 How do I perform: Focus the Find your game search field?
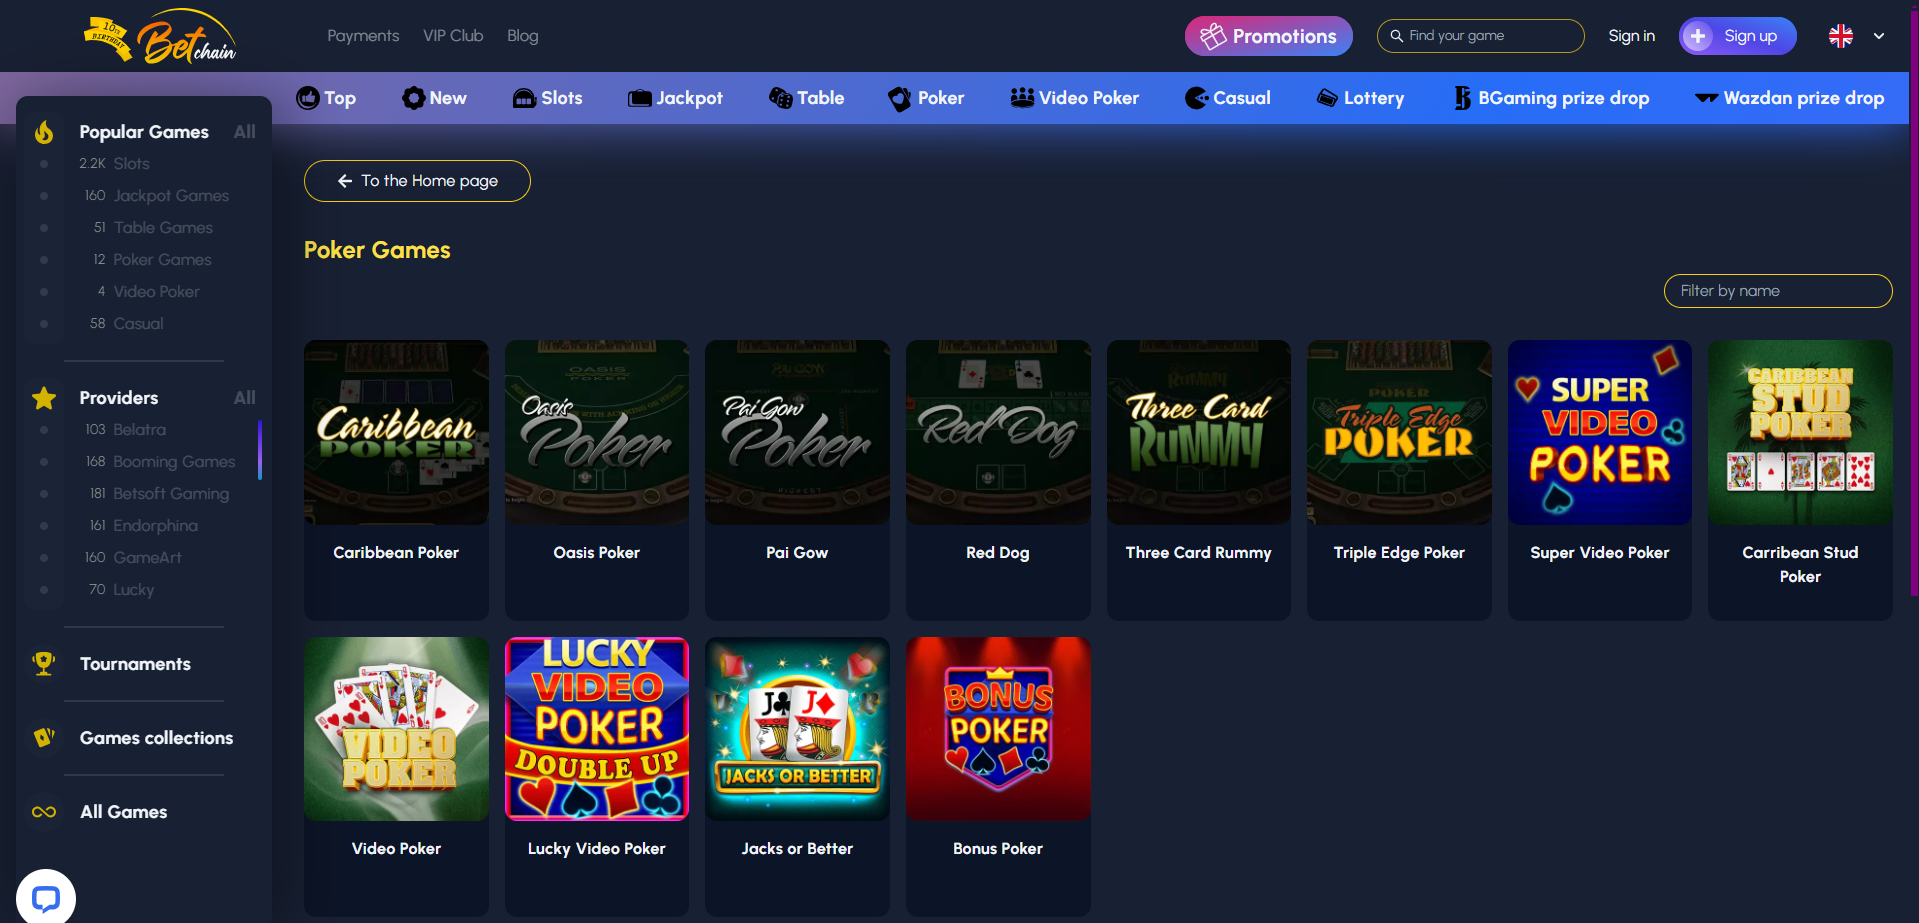(1481, 36)
